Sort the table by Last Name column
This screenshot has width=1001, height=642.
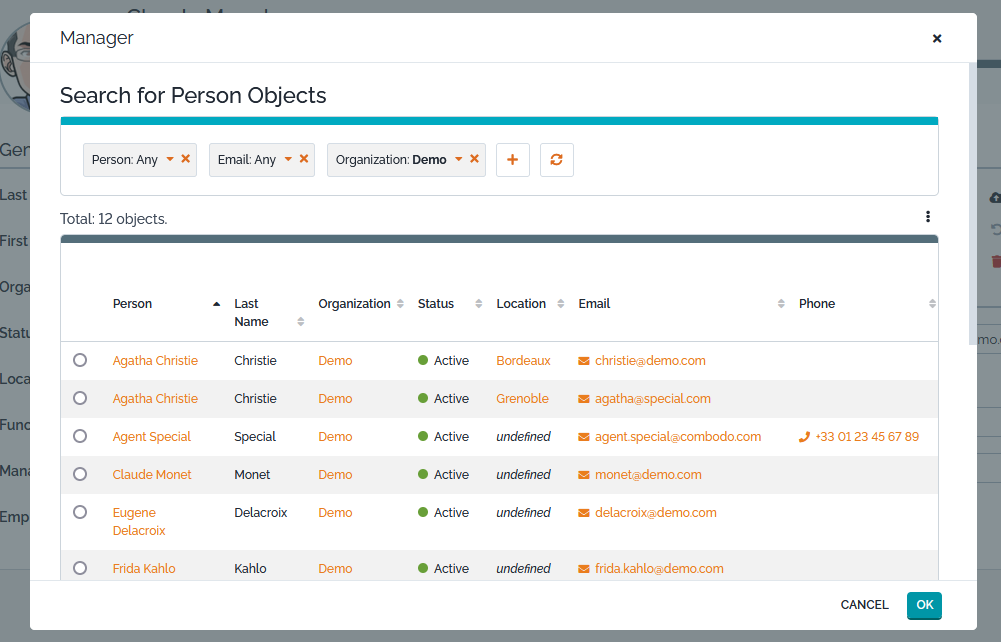298,320
